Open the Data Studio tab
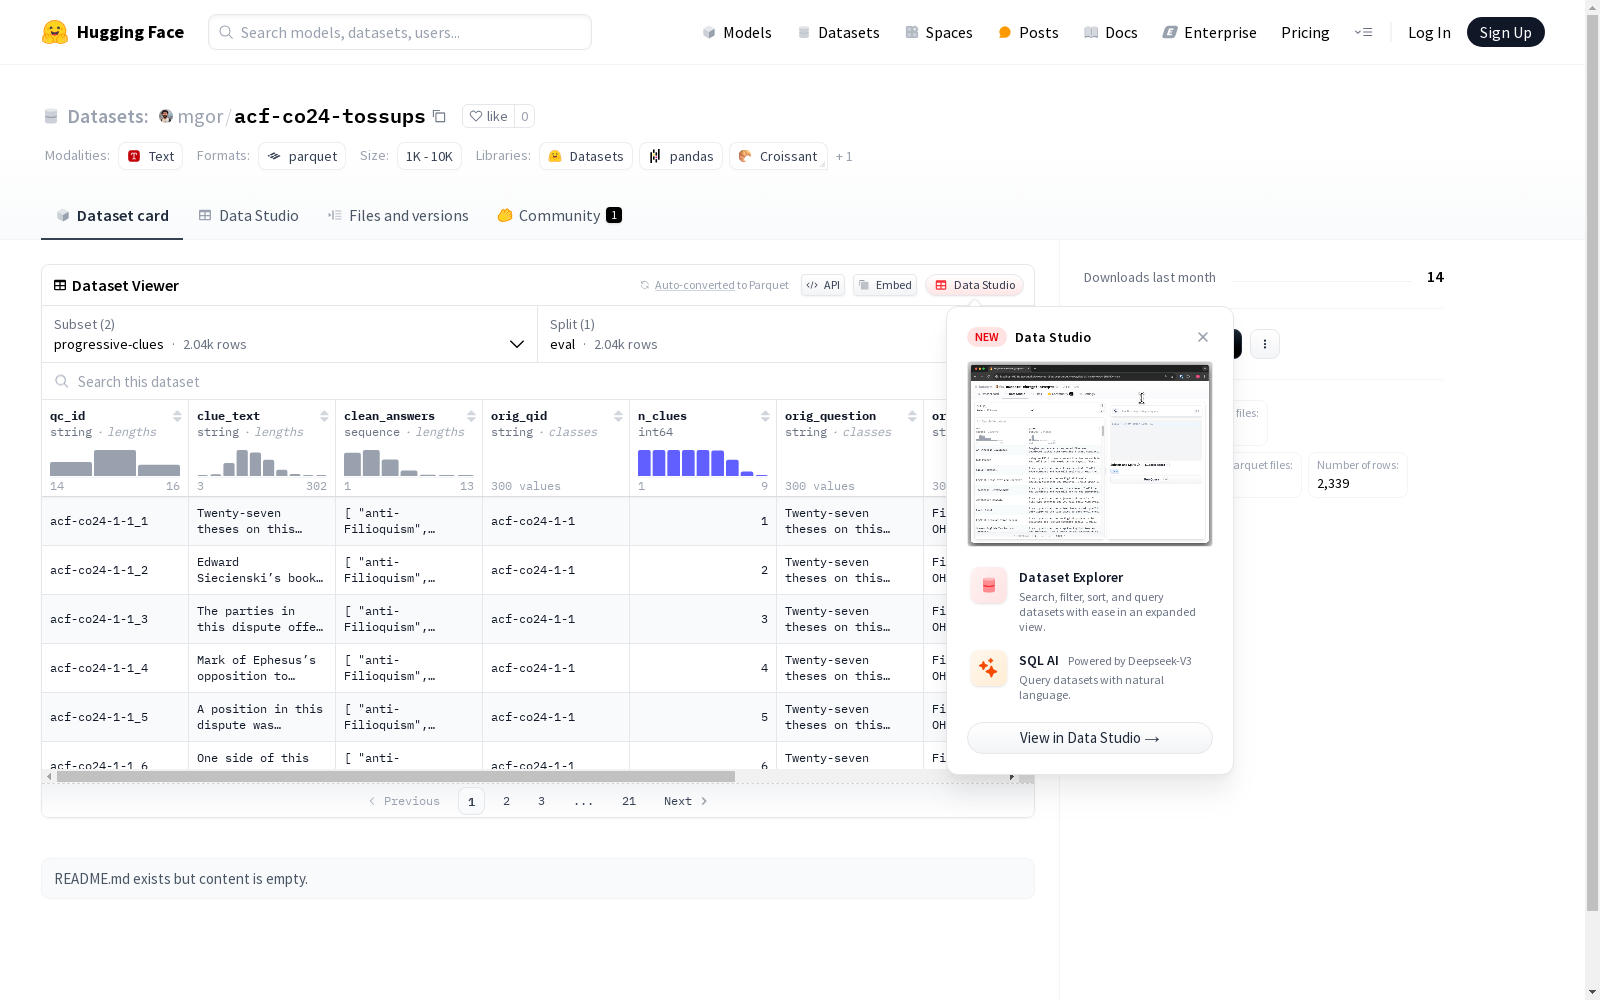The image size is (1600, 1000). coord(248,215)
